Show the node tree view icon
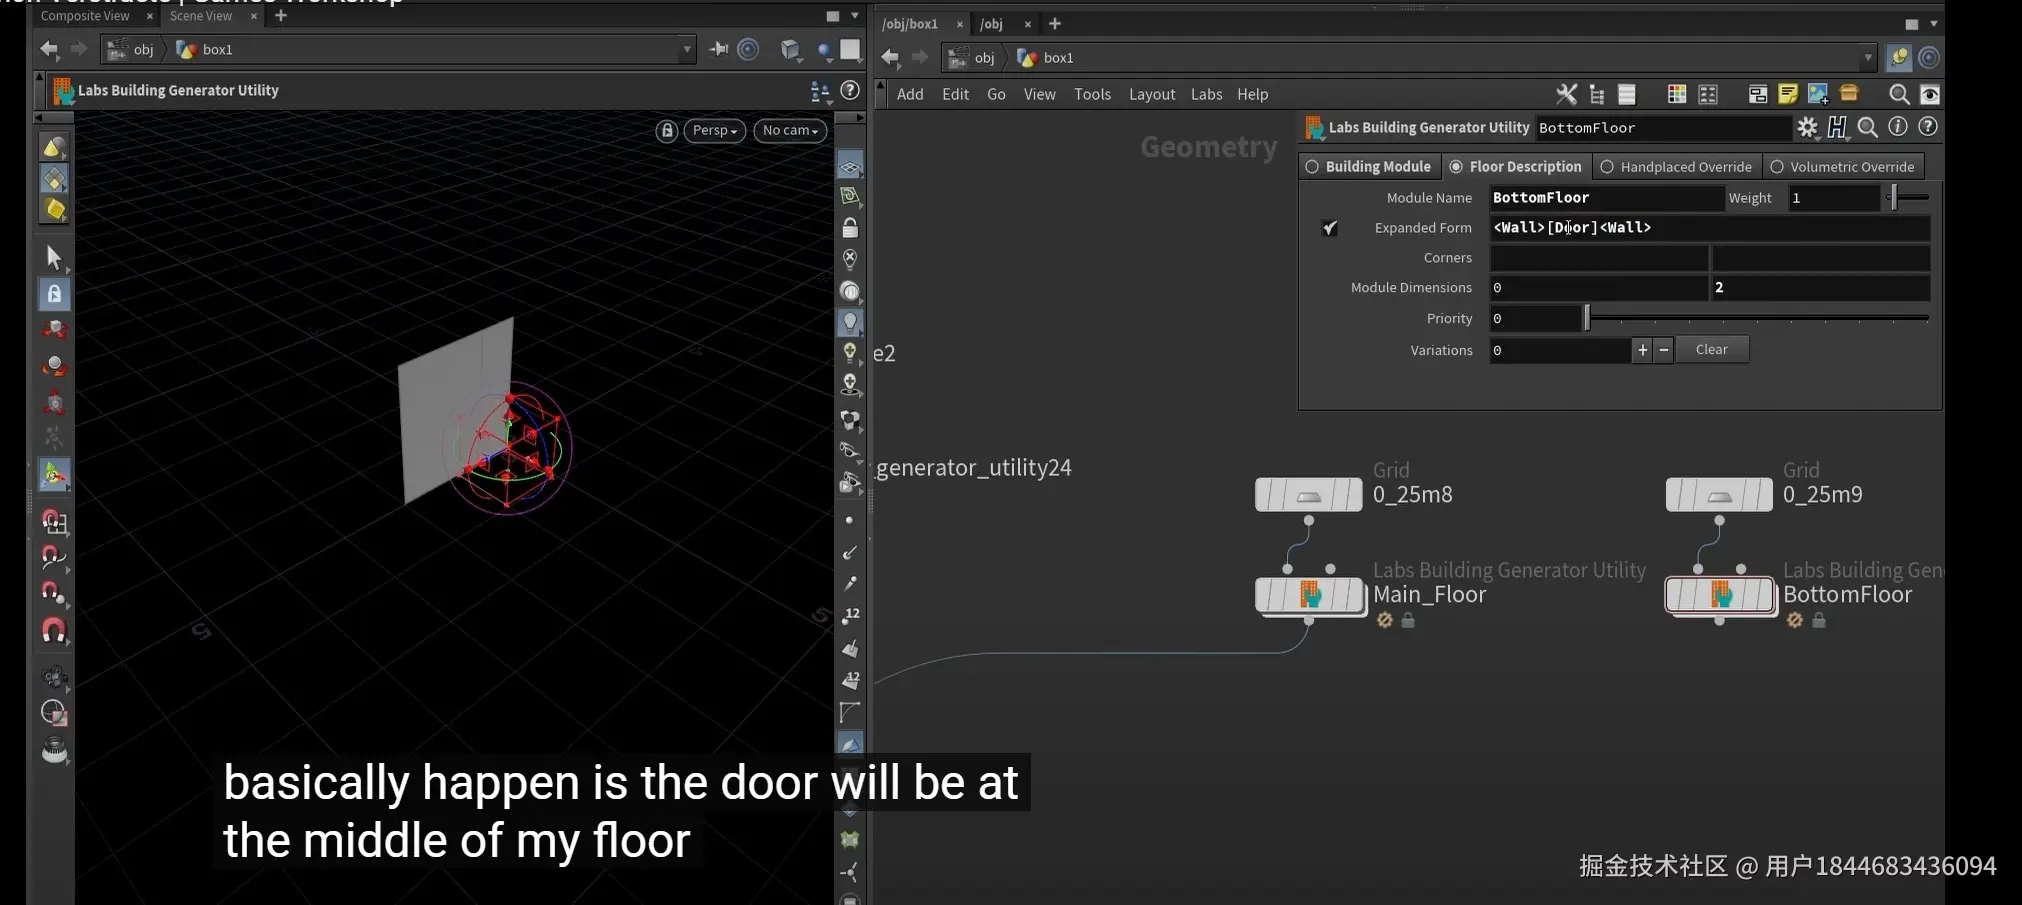Image resolution: width=2022 pixels, height=905 pixels. point(1597,94)
